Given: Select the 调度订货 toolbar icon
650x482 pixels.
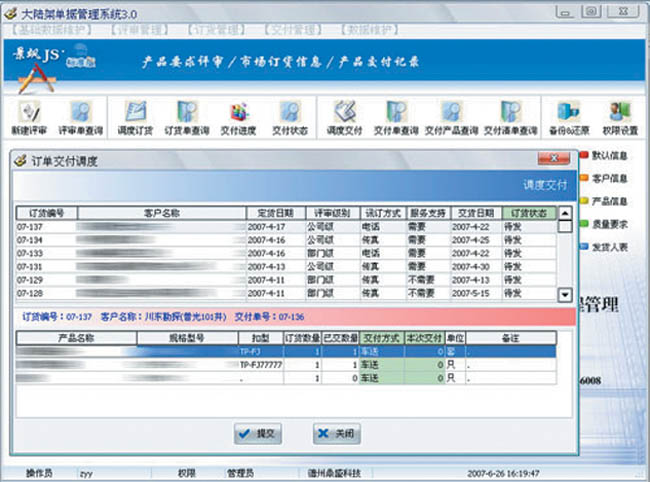Looking at the screenshot, I should pyautogui.click(x=134, y=117).
